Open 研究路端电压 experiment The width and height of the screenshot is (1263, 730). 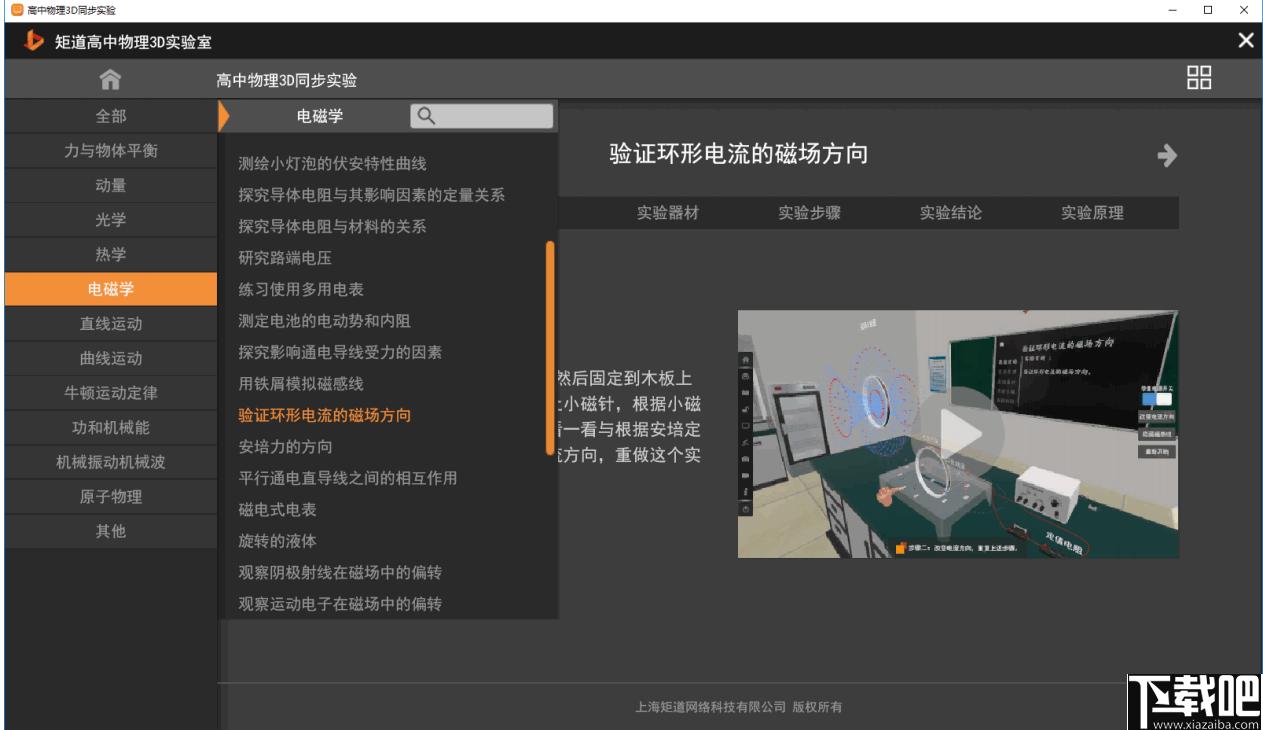click(x=285, y=258)
